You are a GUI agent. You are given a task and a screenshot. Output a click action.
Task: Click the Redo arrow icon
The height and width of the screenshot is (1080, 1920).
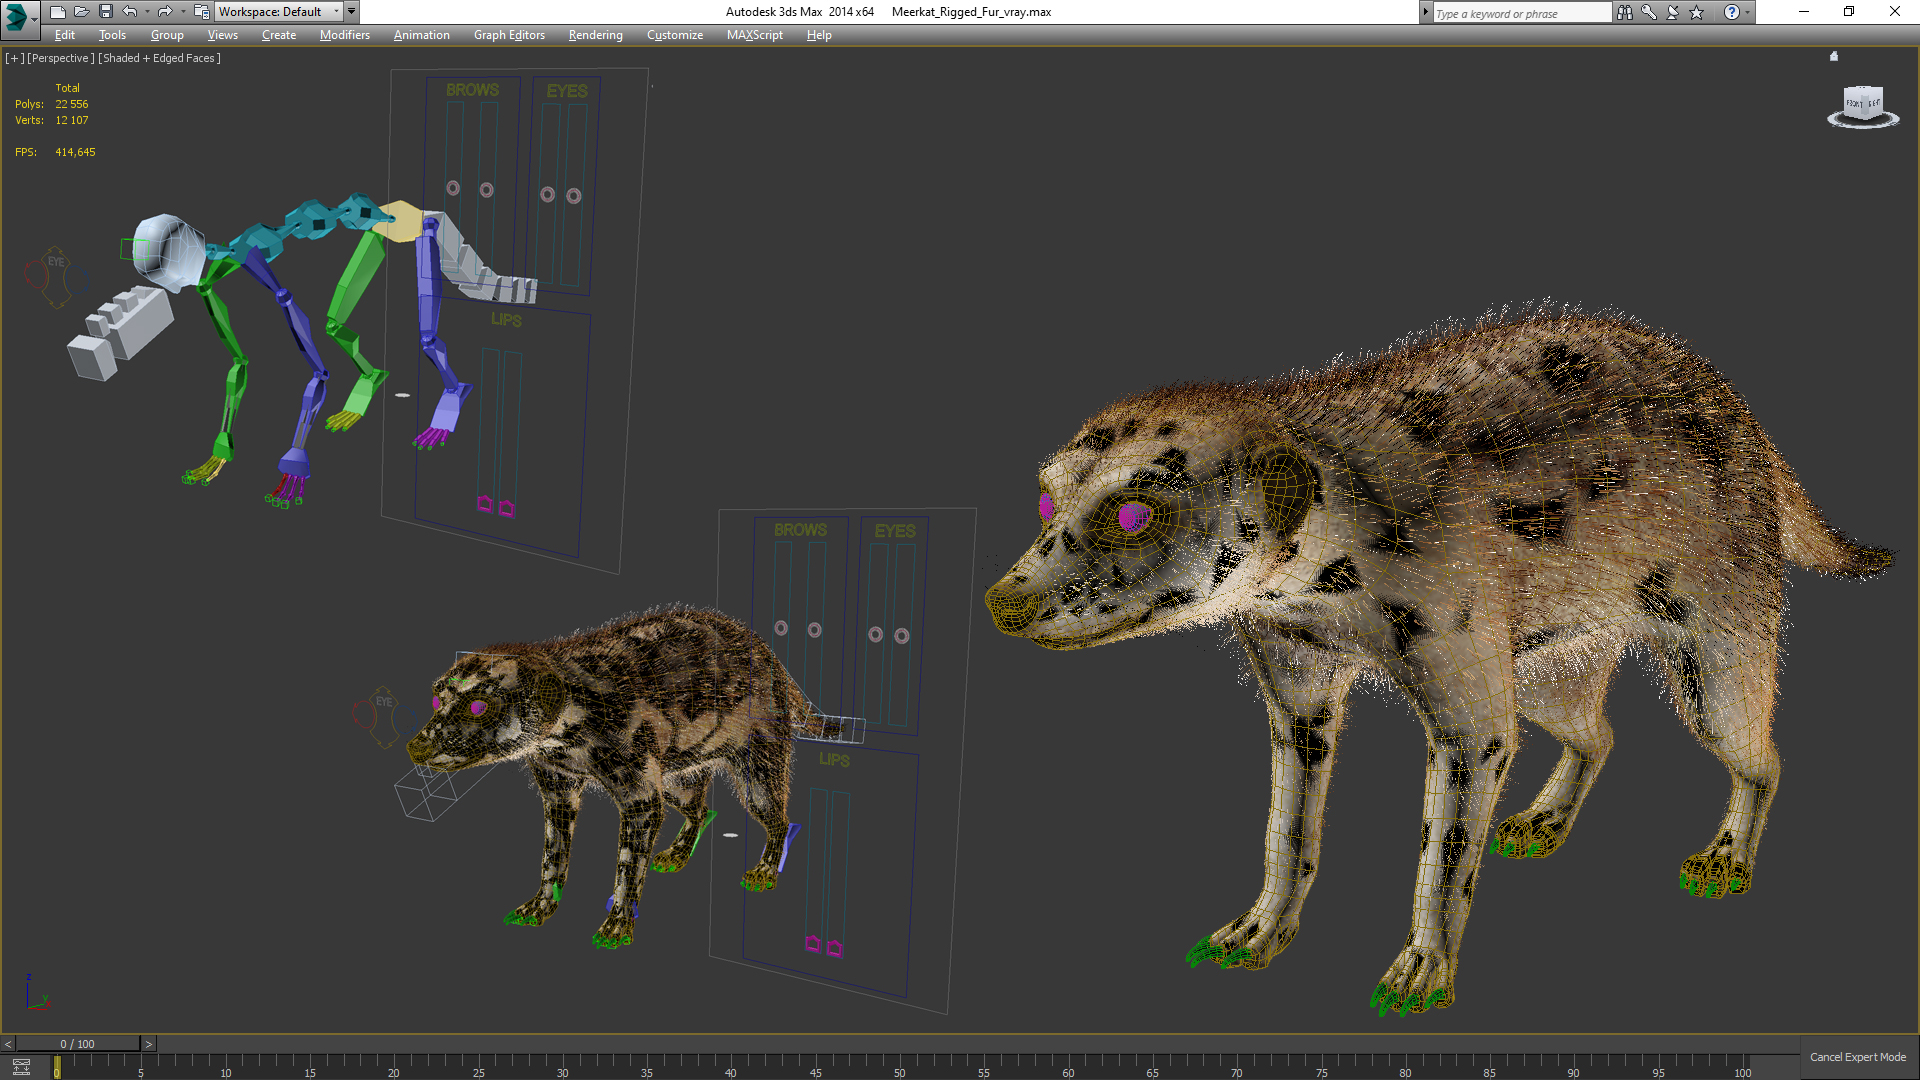164,12
